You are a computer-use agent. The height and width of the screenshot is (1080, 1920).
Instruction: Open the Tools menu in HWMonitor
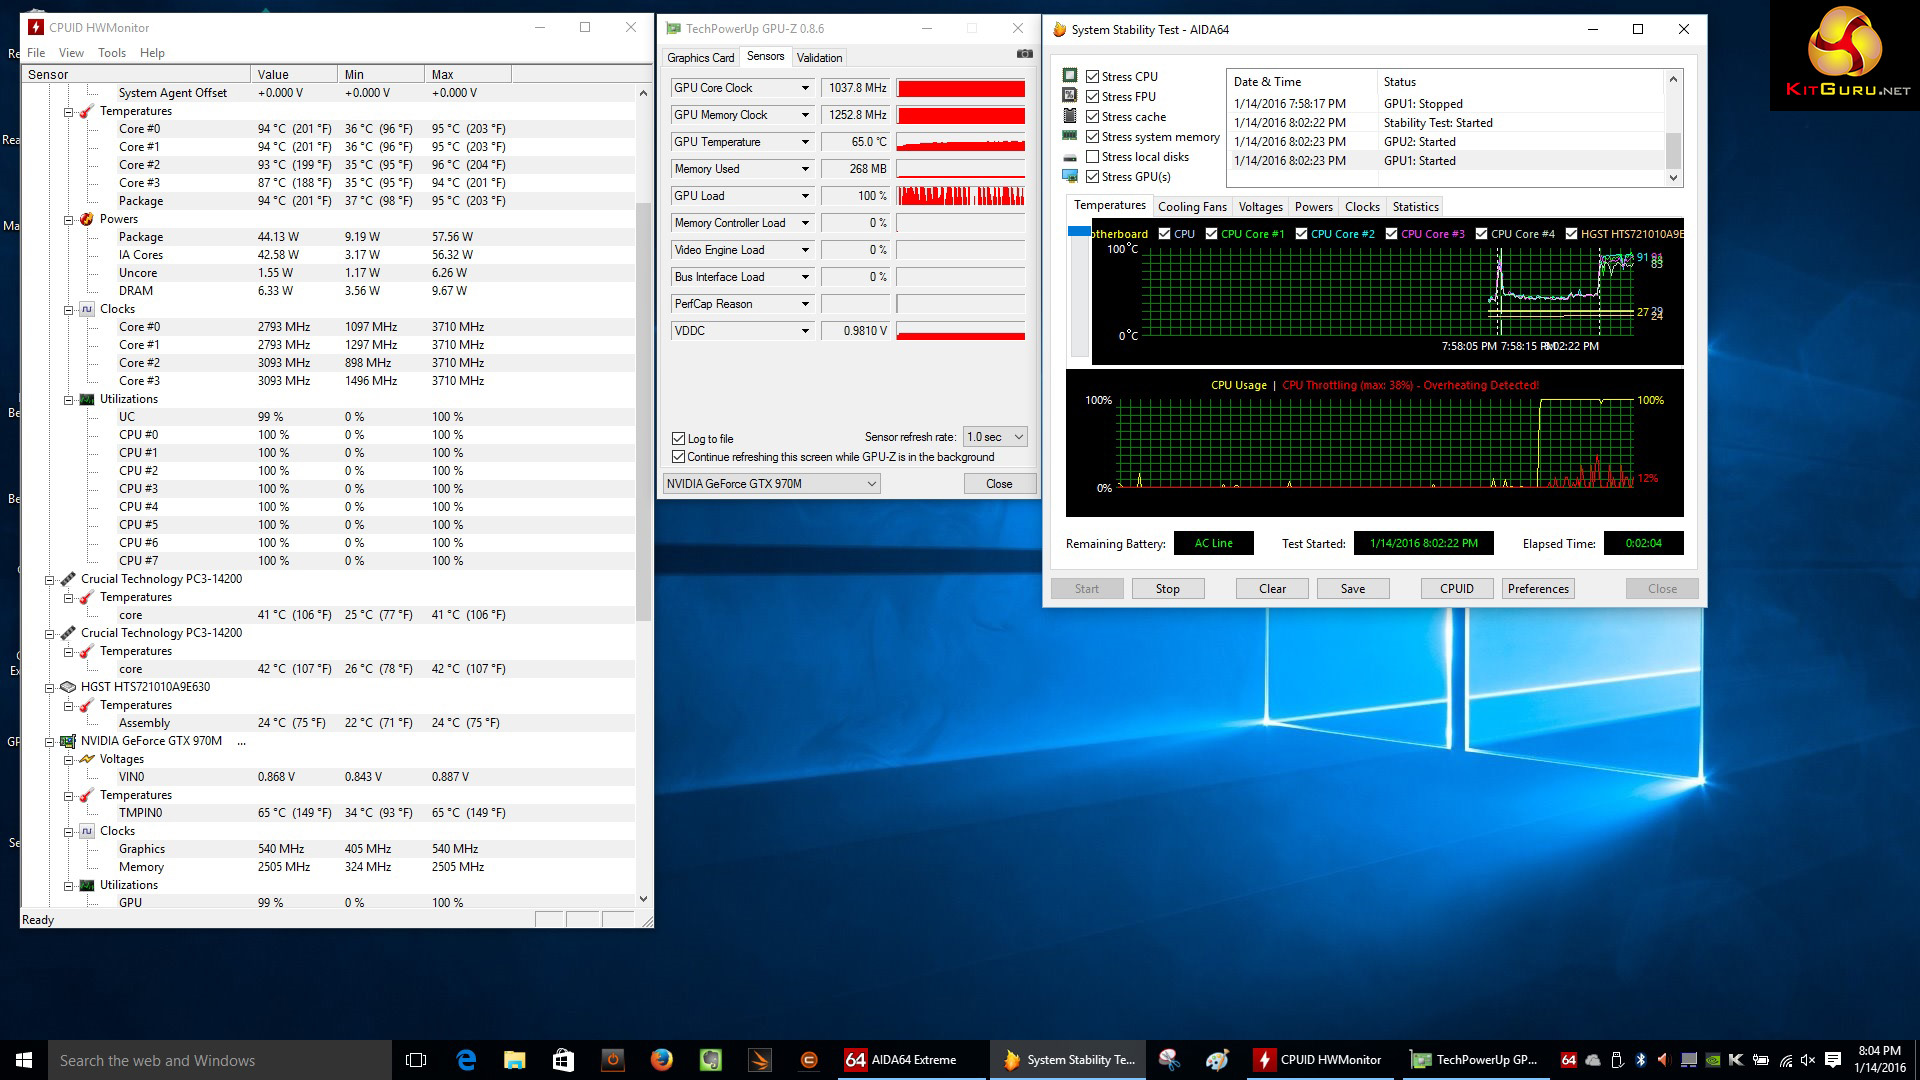click(111, 53)
